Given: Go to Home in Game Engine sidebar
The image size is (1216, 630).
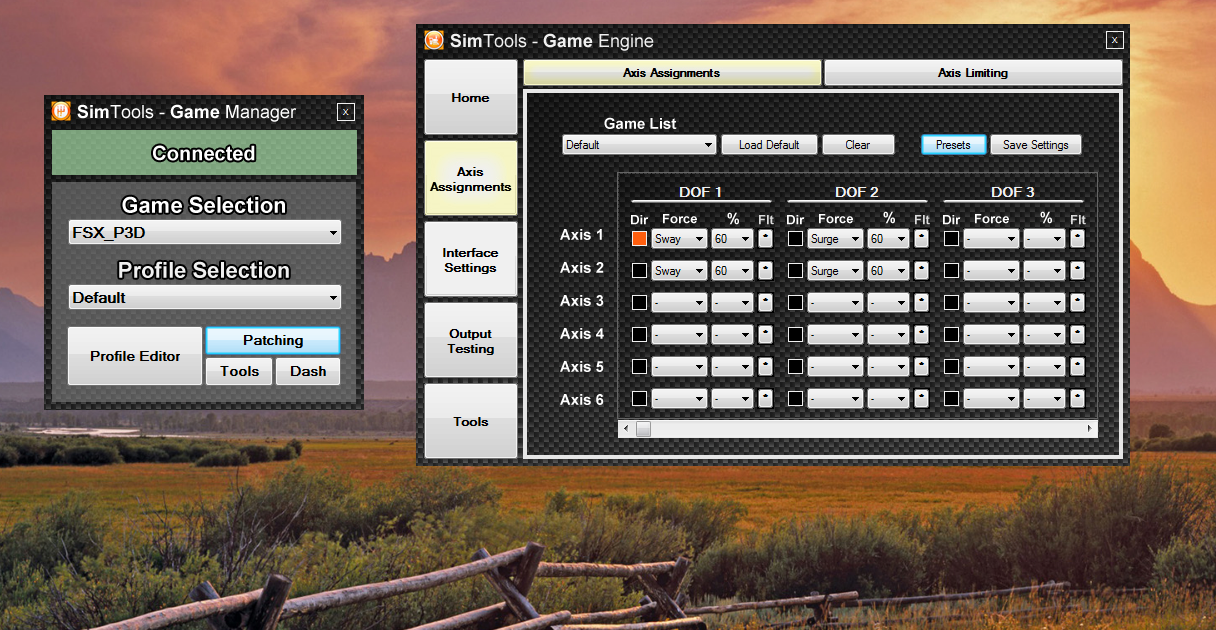Looking at the screenshot, I should coord(470,97).
